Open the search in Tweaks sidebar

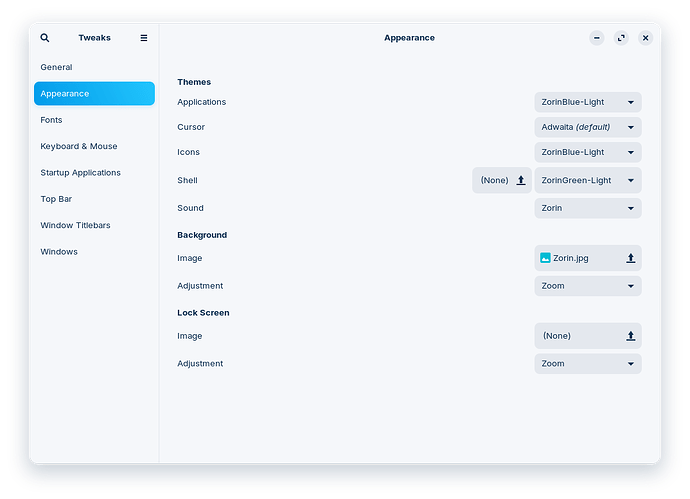pyautogui.click(x=45, y=38)
